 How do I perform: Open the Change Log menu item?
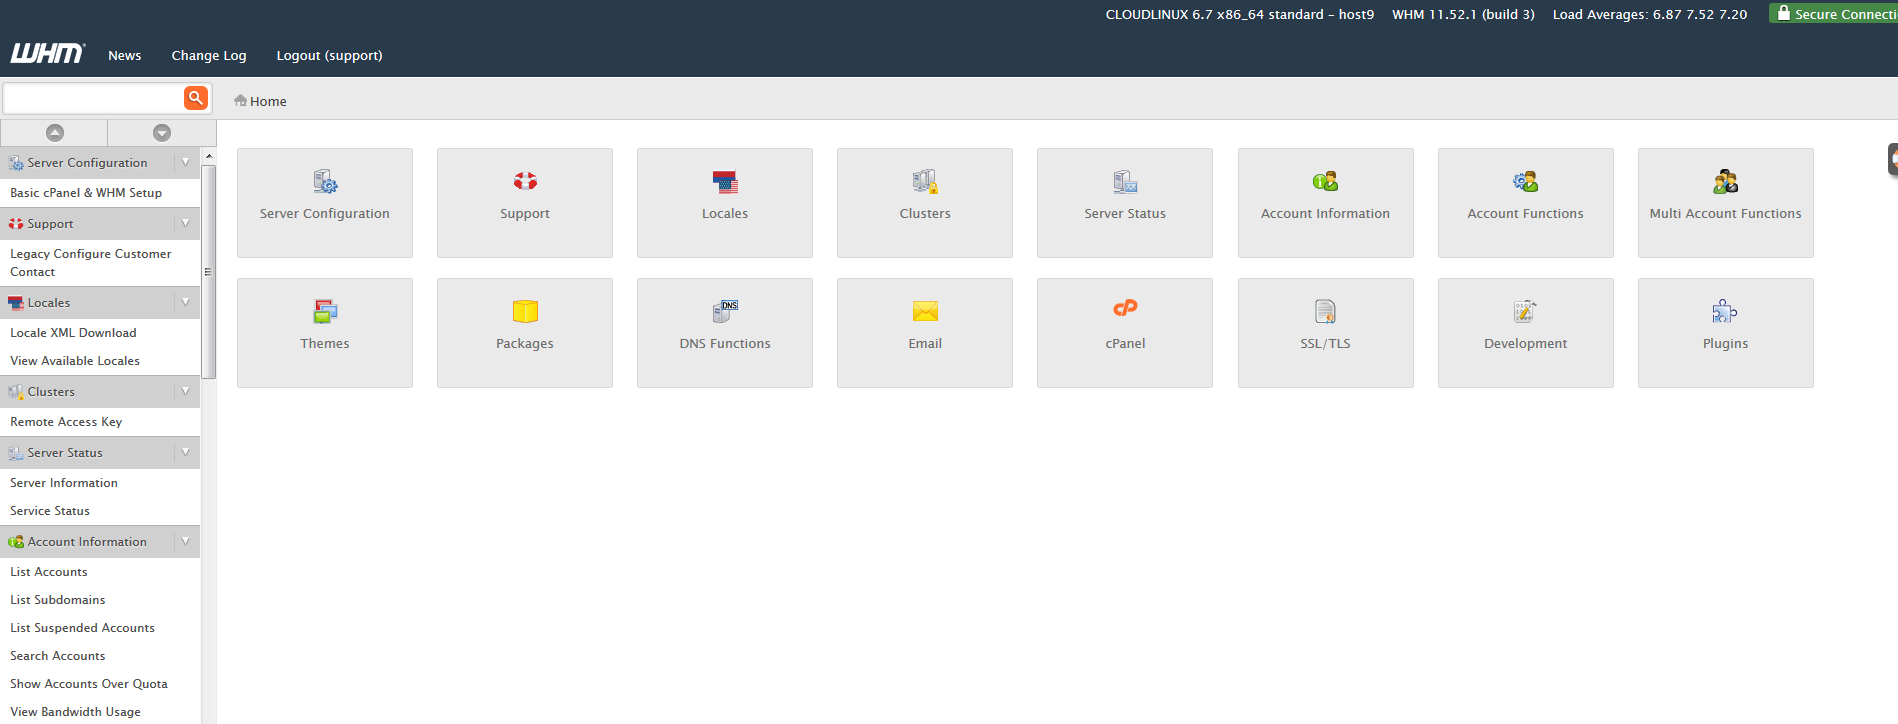pos(208,56)
